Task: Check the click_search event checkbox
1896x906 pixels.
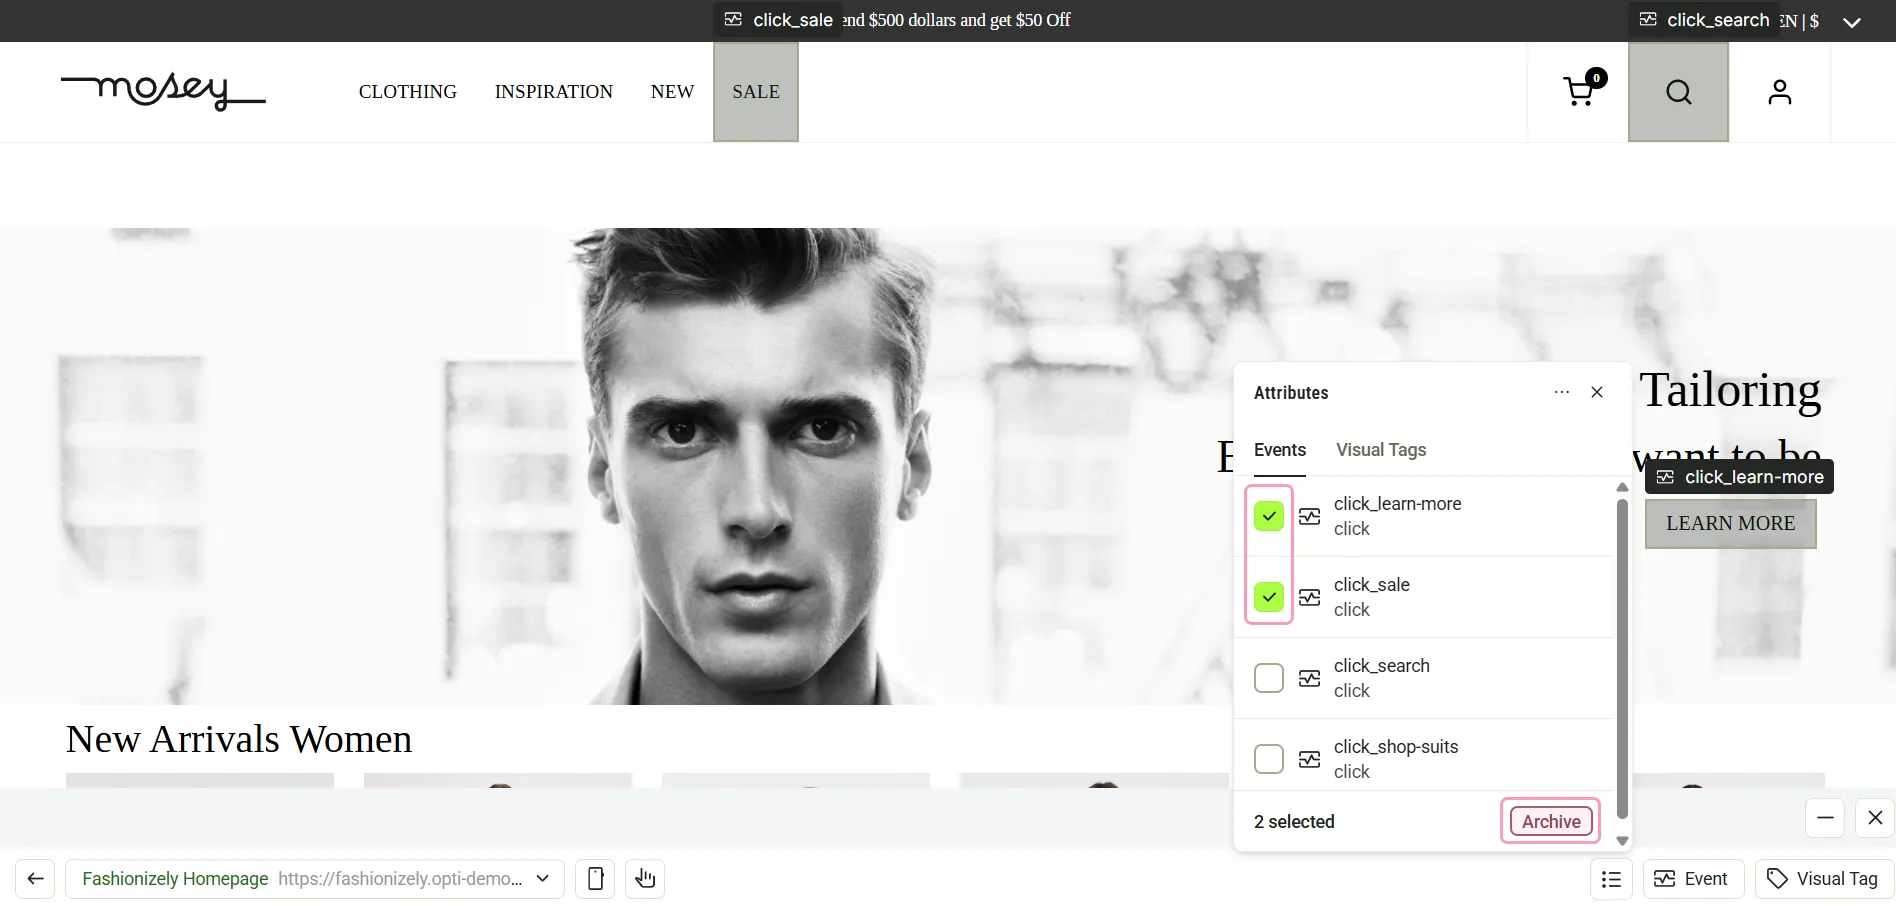Action: coord(1269,678)
